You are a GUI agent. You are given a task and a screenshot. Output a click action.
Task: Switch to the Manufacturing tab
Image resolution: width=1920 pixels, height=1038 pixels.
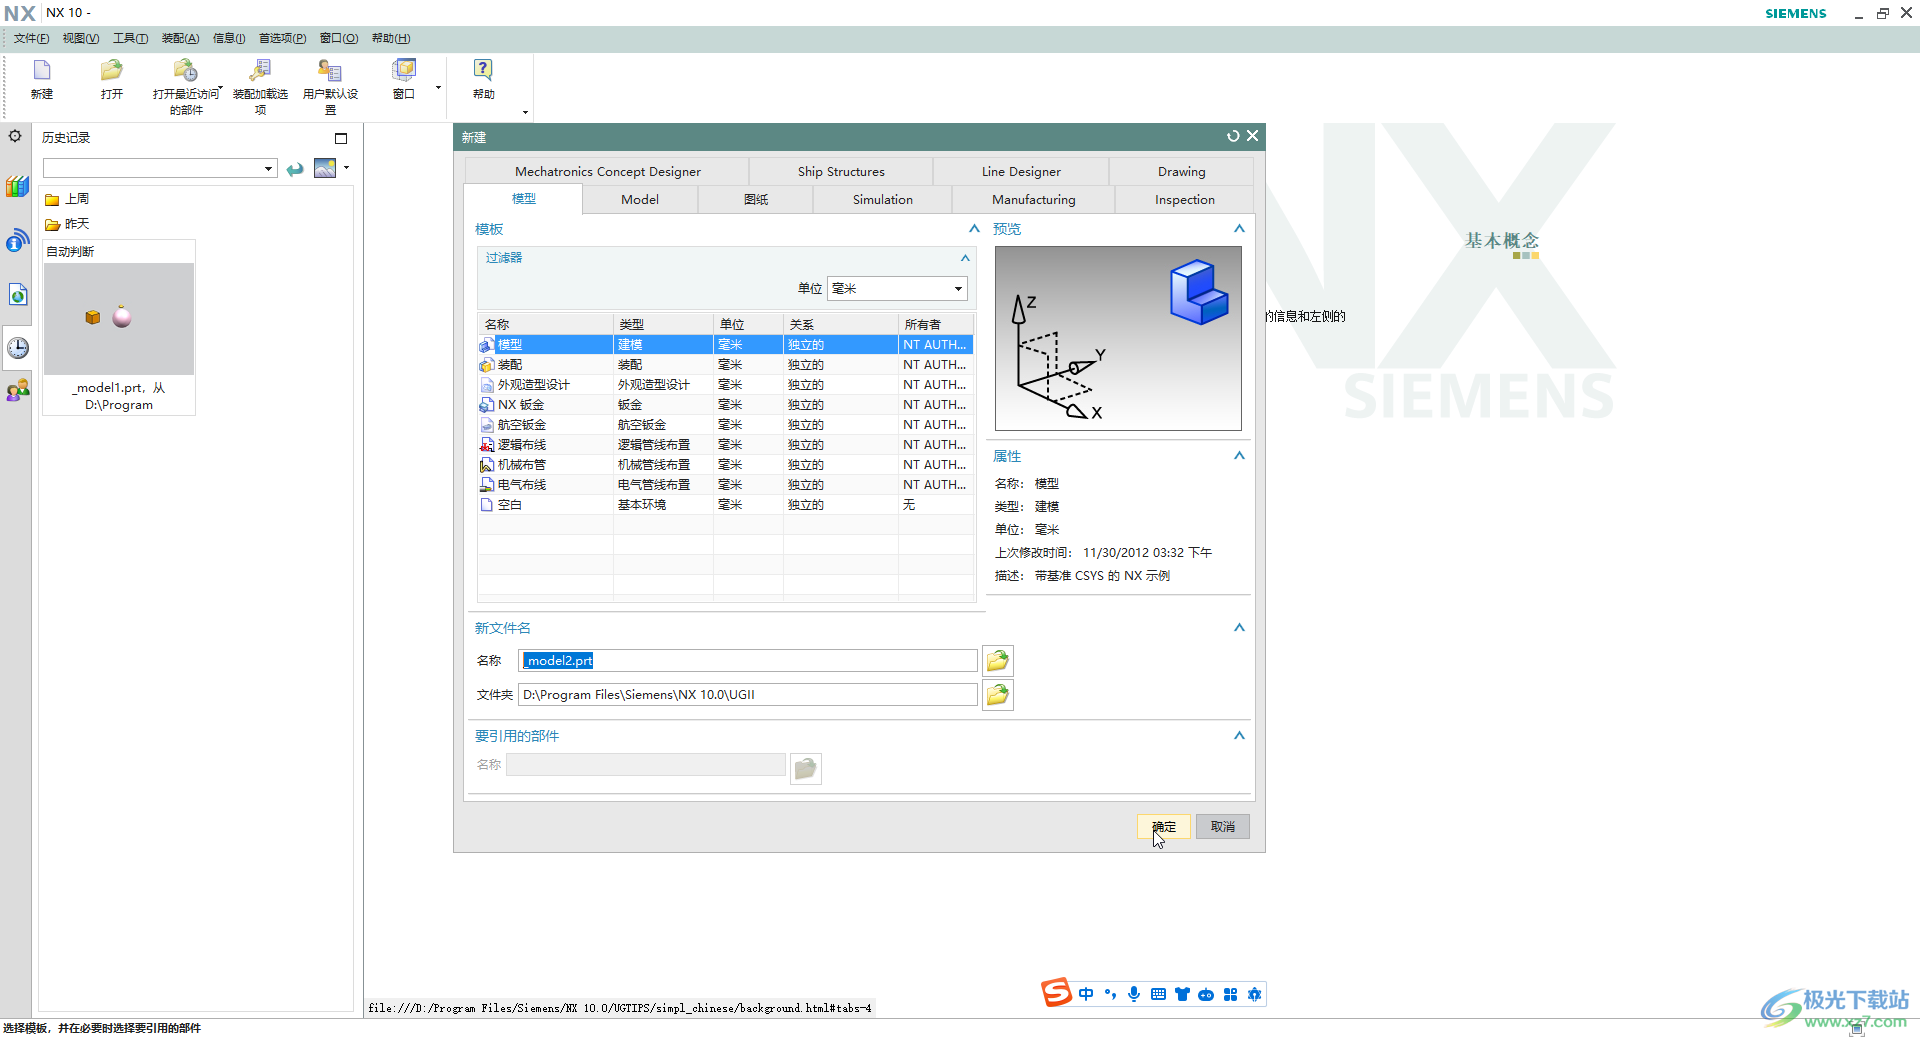[x=1034, y=200]
